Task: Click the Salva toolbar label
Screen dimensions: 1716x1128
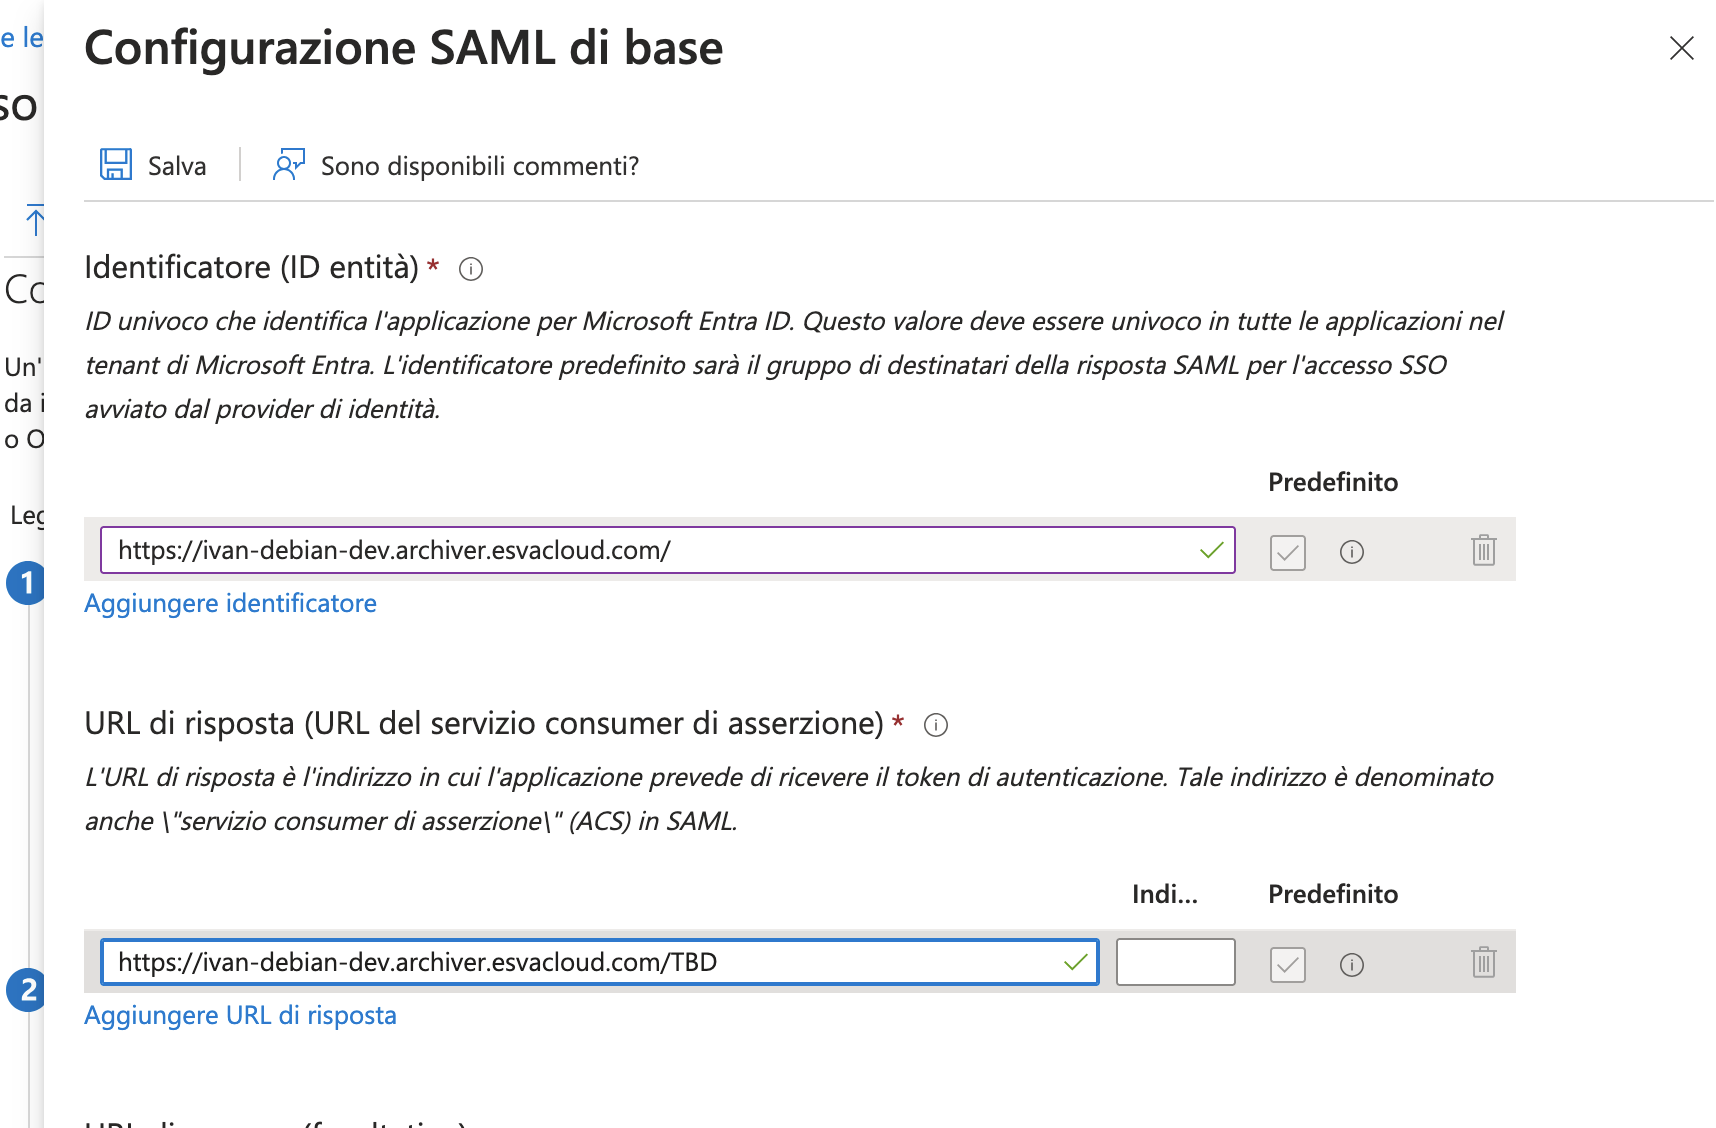Action: click(x=177, y=166)
